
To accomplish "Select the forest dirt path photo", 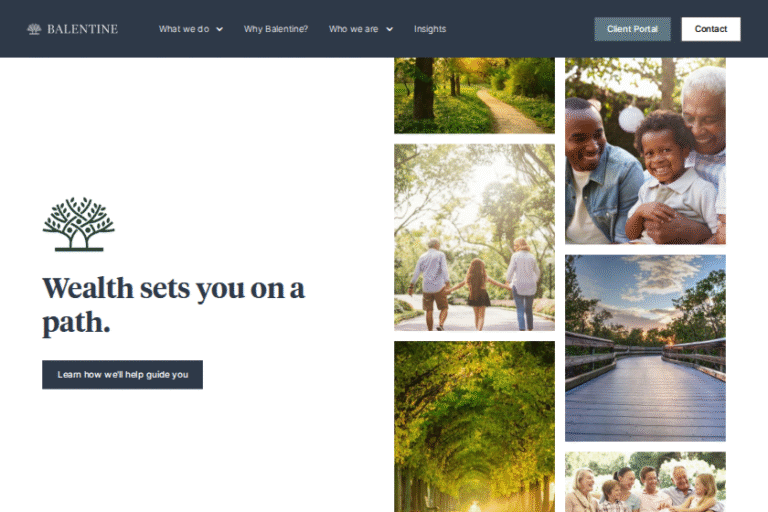I will point(474,96).
